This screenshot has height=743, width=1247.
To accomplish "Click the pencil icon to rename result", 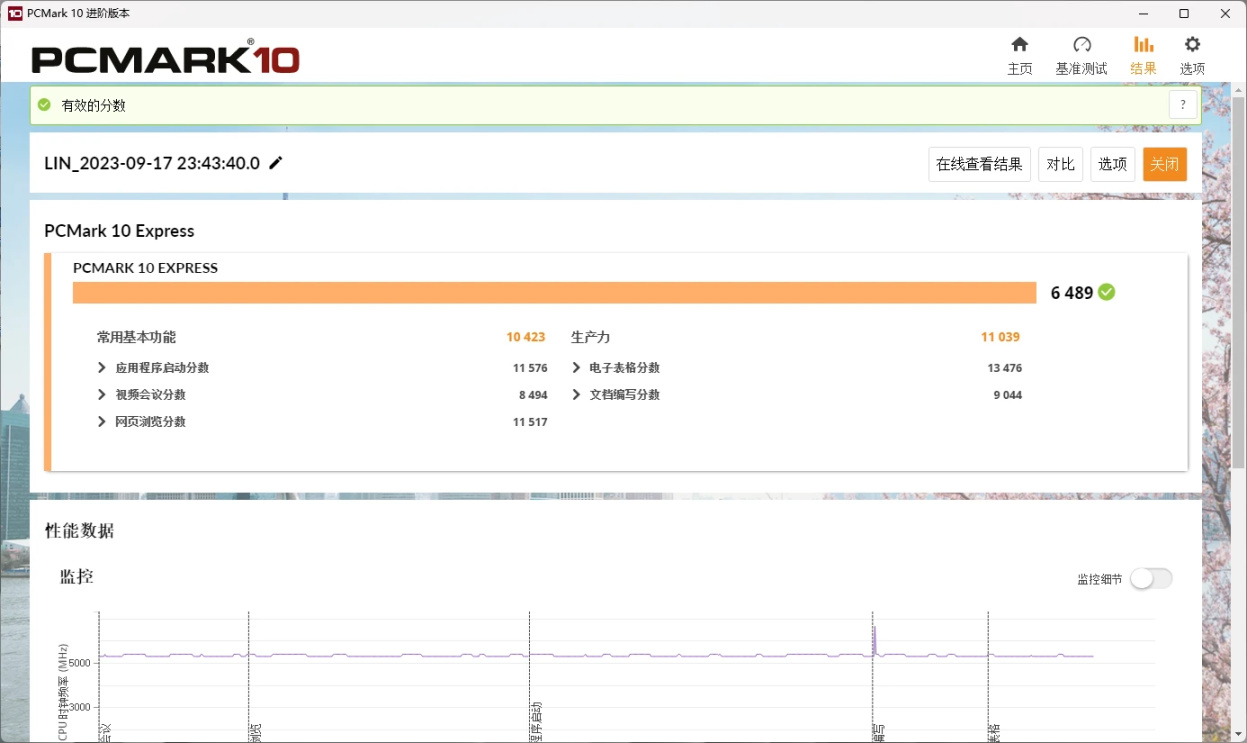I will tap(276, 163).
